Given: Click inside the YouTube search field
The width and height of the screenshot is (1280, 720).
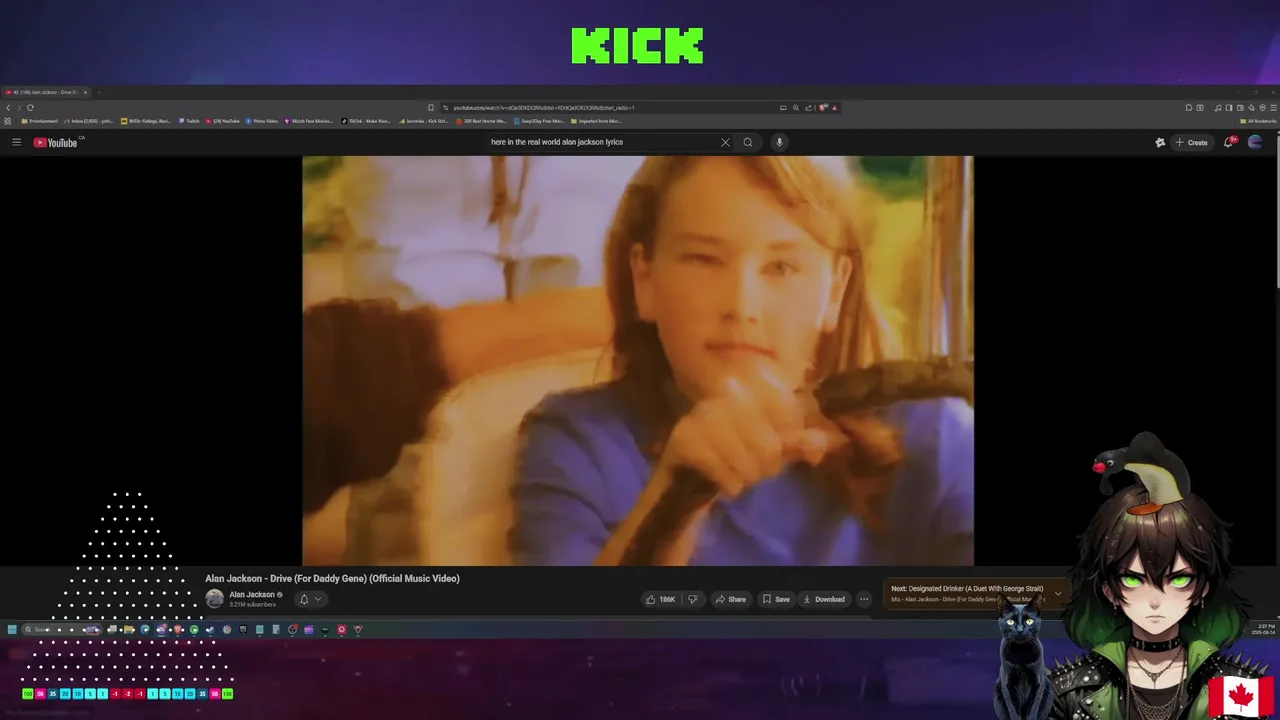Looking at the screenshot, I should point(603,142).
